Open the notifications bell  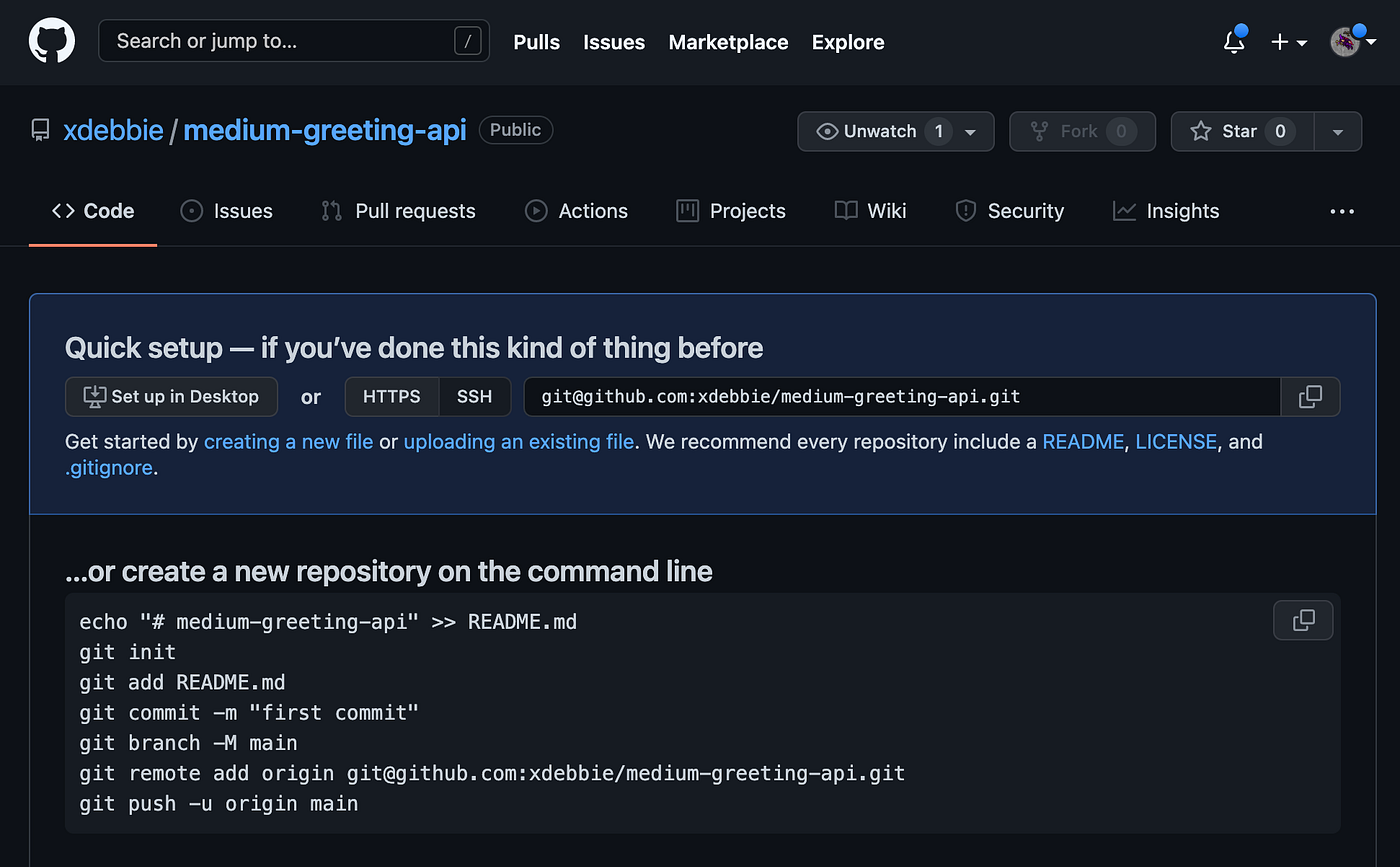pyautogui.click(x=1235, y=42)
